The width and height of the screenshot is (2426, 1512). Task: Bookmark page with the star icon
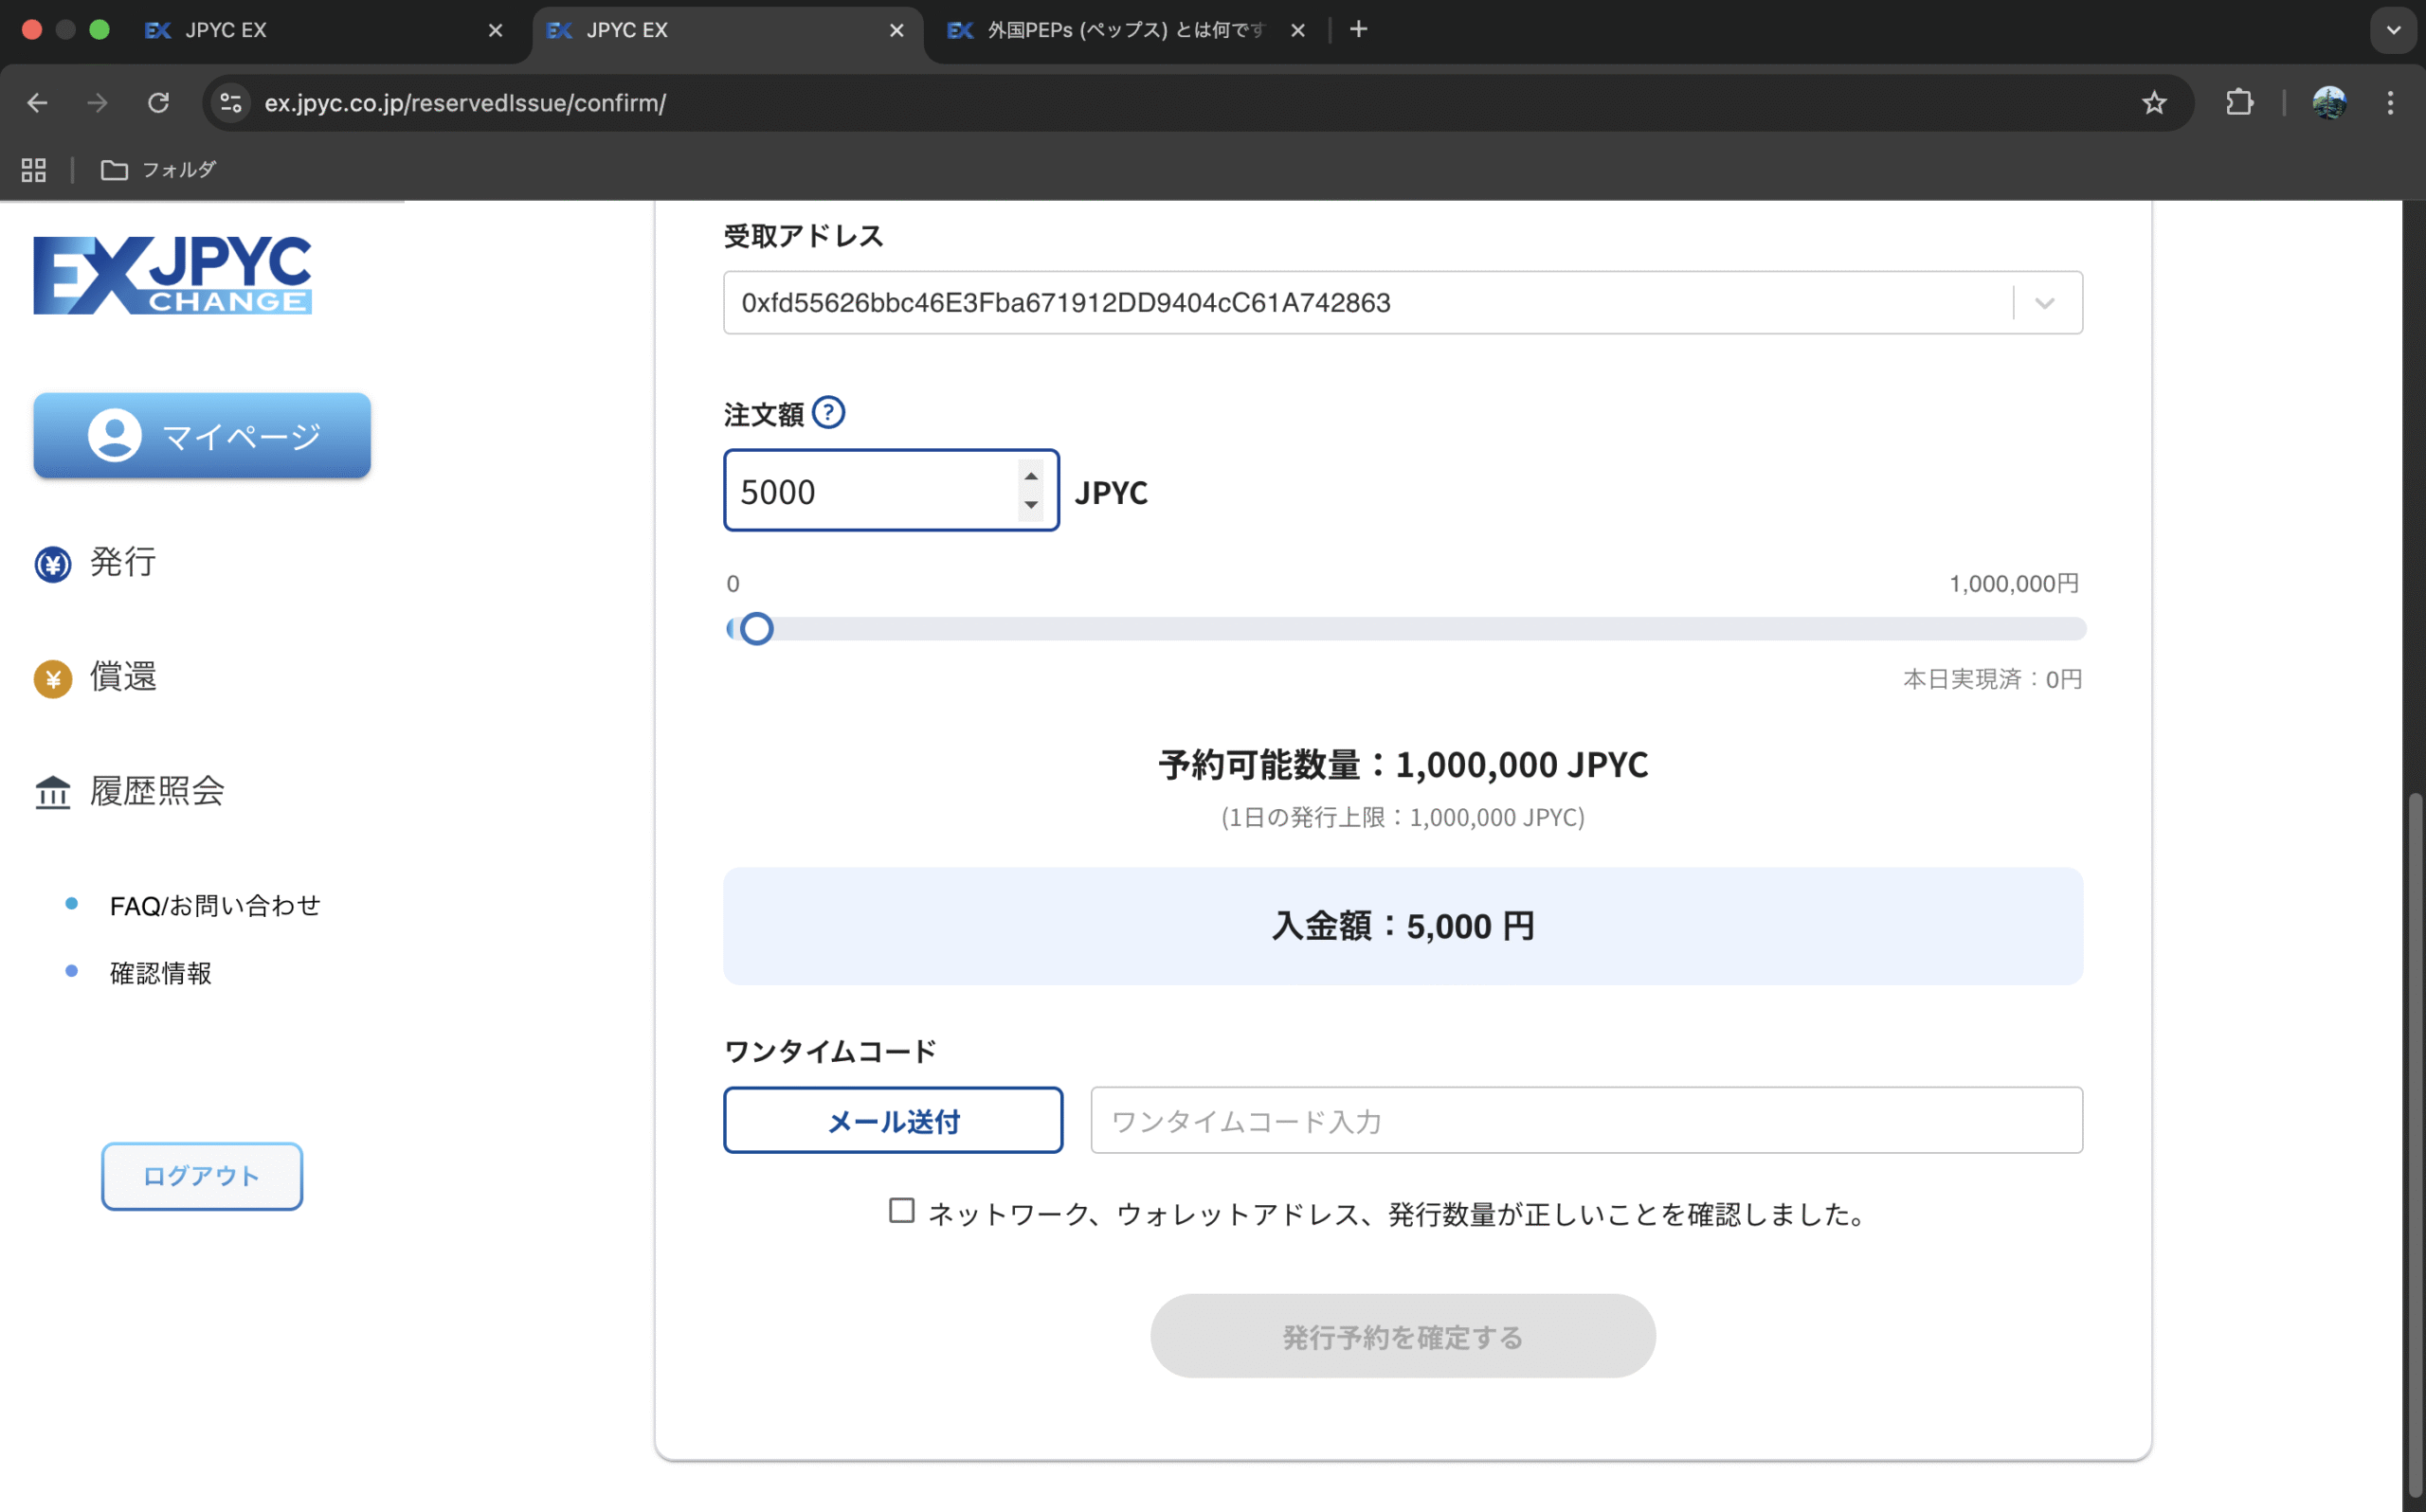pos(2154,103)
